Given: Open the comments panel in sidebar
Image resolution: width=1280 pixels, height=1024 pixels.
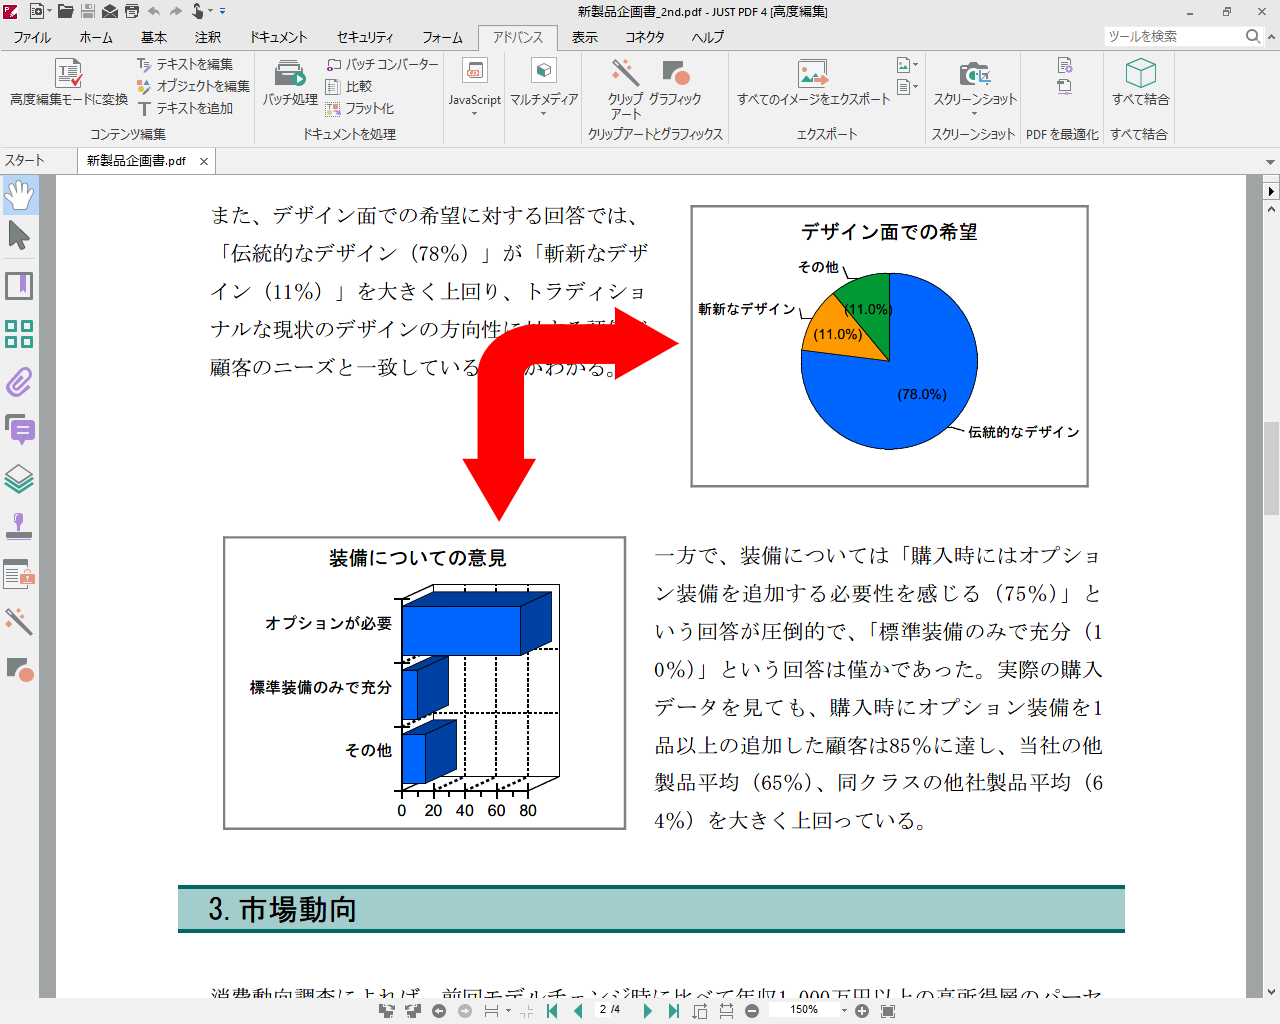Looking at the screenshot, I should [x=19, y=430].
